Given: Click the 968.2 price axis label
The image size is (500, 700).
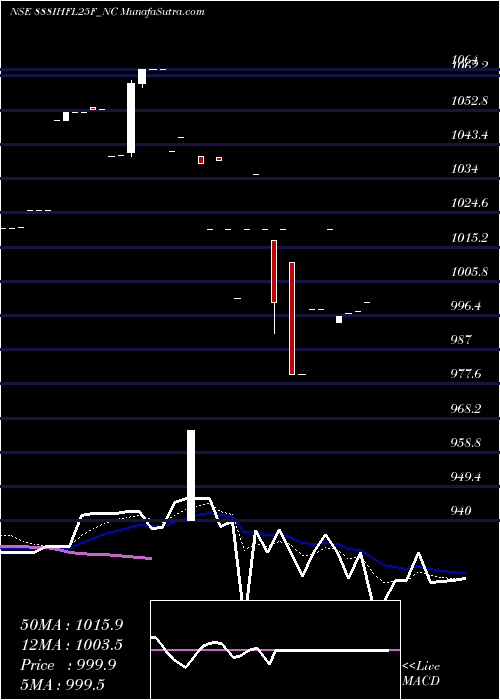Looking at the screenshot, I should [x=467, y=408].
